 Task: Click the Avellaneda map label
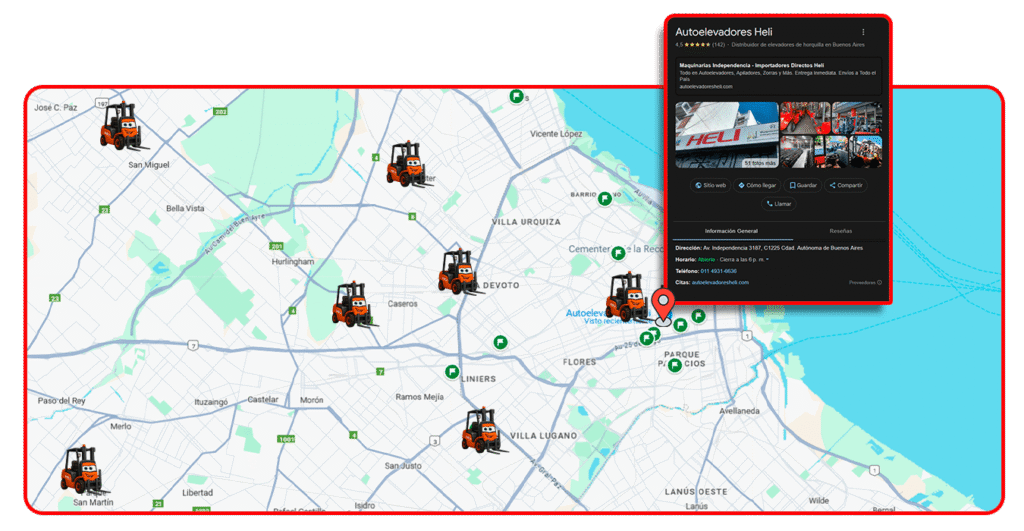click(739, 411)
